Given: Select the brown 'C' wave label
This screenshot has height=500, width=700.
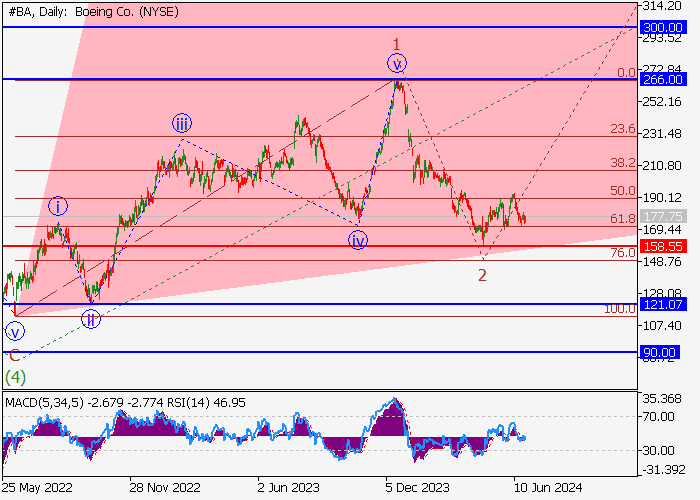Looking at the screenshot, I should click(x=14, y=355).
